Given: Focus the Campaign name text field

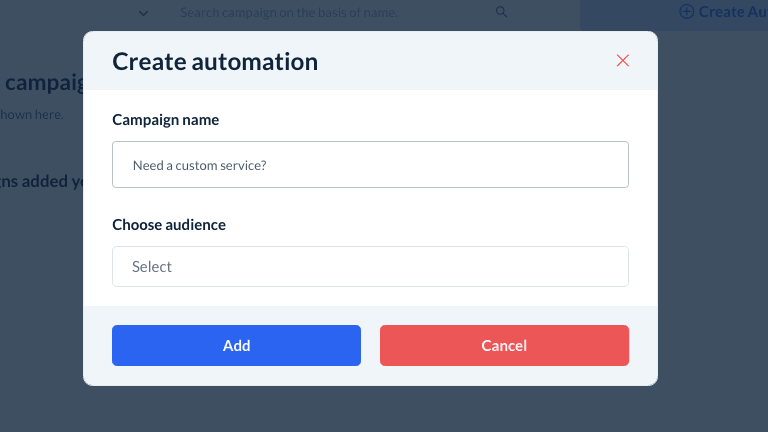Looking at the screenshot, I should (370, 165).
